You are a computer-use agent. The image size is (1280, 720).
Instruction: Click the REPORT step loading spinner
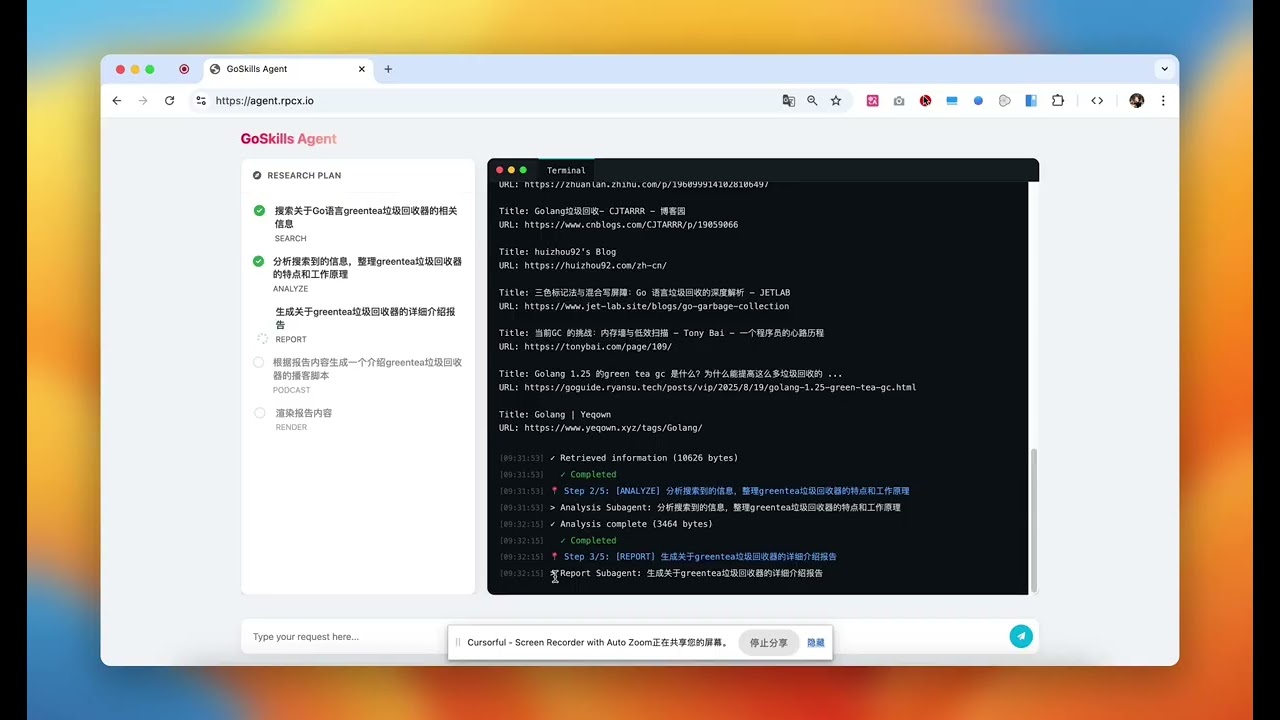(263, 339)
